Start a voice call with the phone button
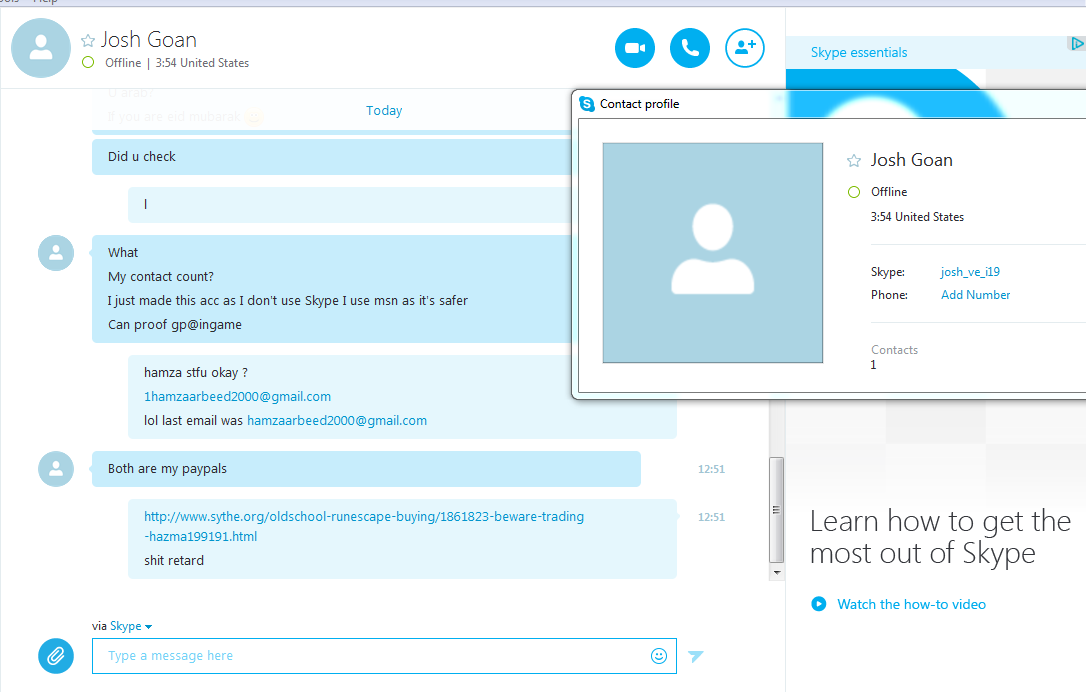 690,48
